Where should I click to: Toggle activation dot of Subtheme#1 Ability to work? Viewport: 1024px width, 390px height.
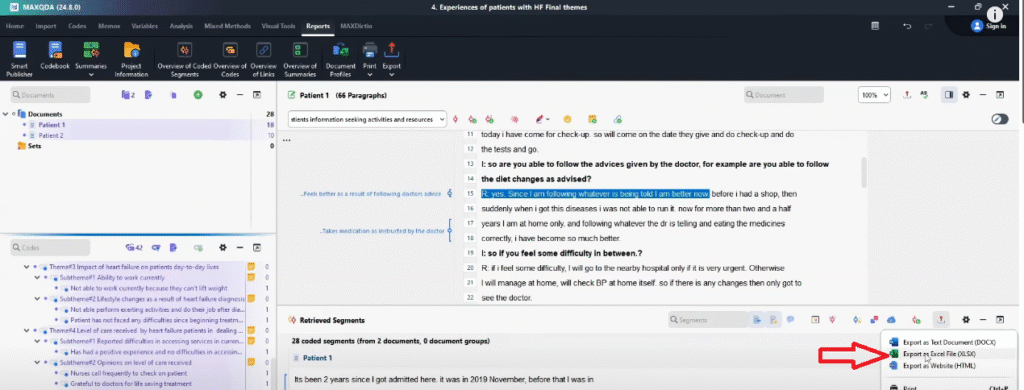click(47, 278)
